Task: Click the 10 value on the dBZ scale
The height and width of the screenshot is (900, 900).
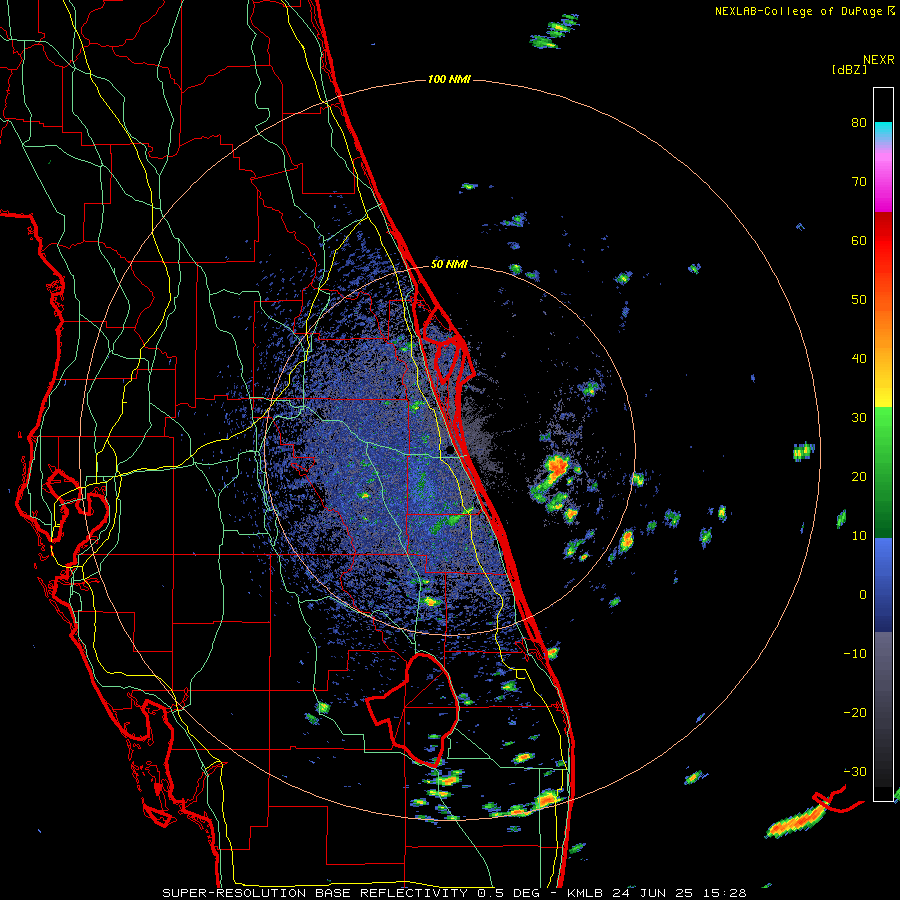Action: tap(859, 536)
